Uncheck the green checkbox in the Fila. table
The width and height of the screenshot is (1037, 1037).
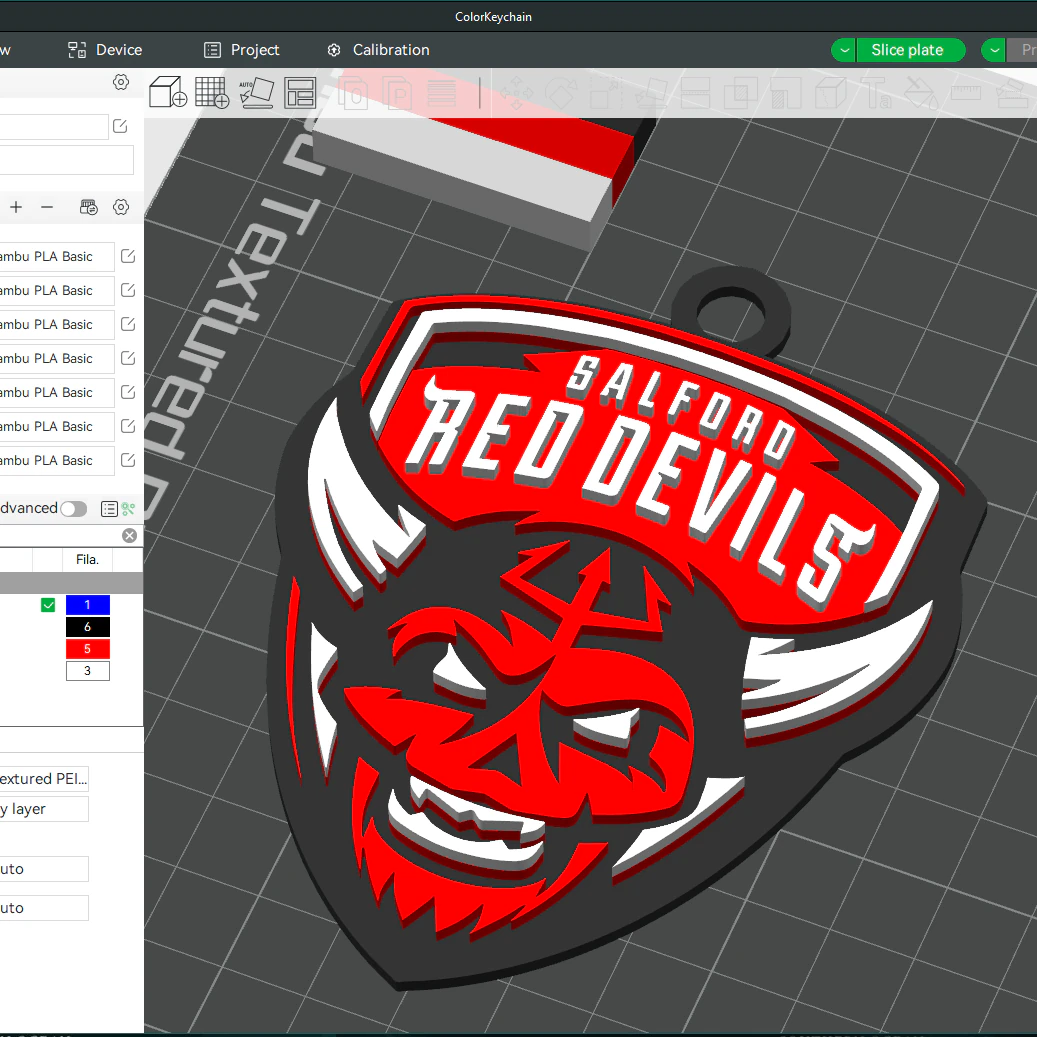point(47,605)
